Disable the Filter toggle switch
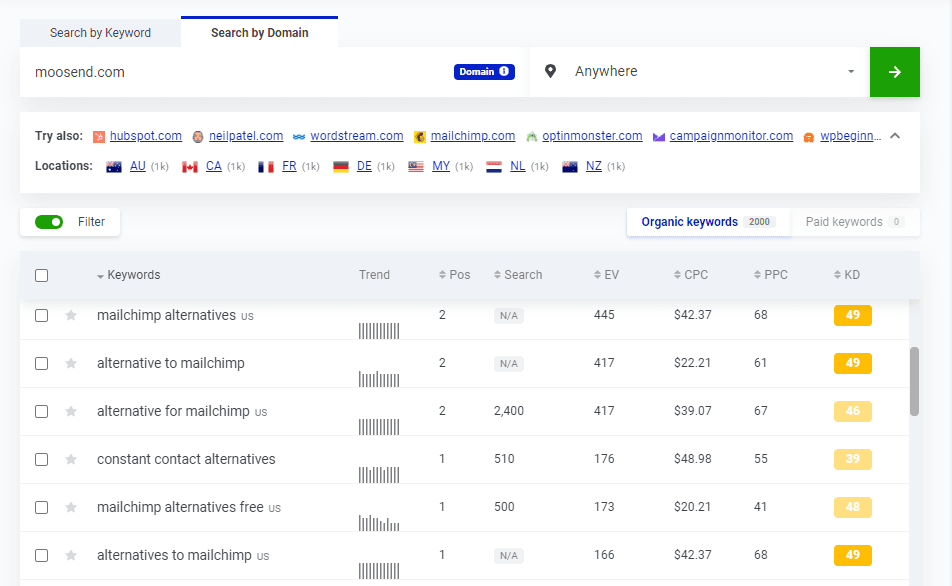952x586 pixels. [x=48, y=221]
